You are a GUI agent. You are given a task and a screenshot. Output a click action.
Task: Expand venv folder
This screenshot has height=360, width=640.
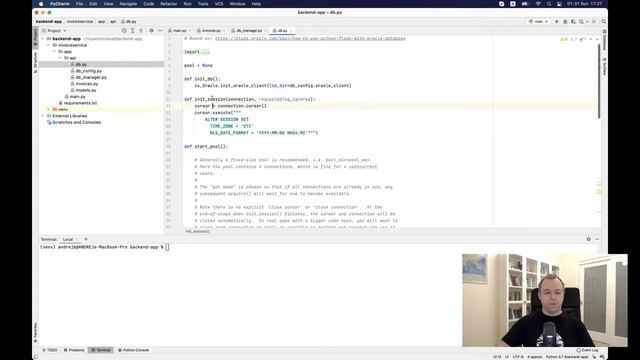(x=49, y=109)
